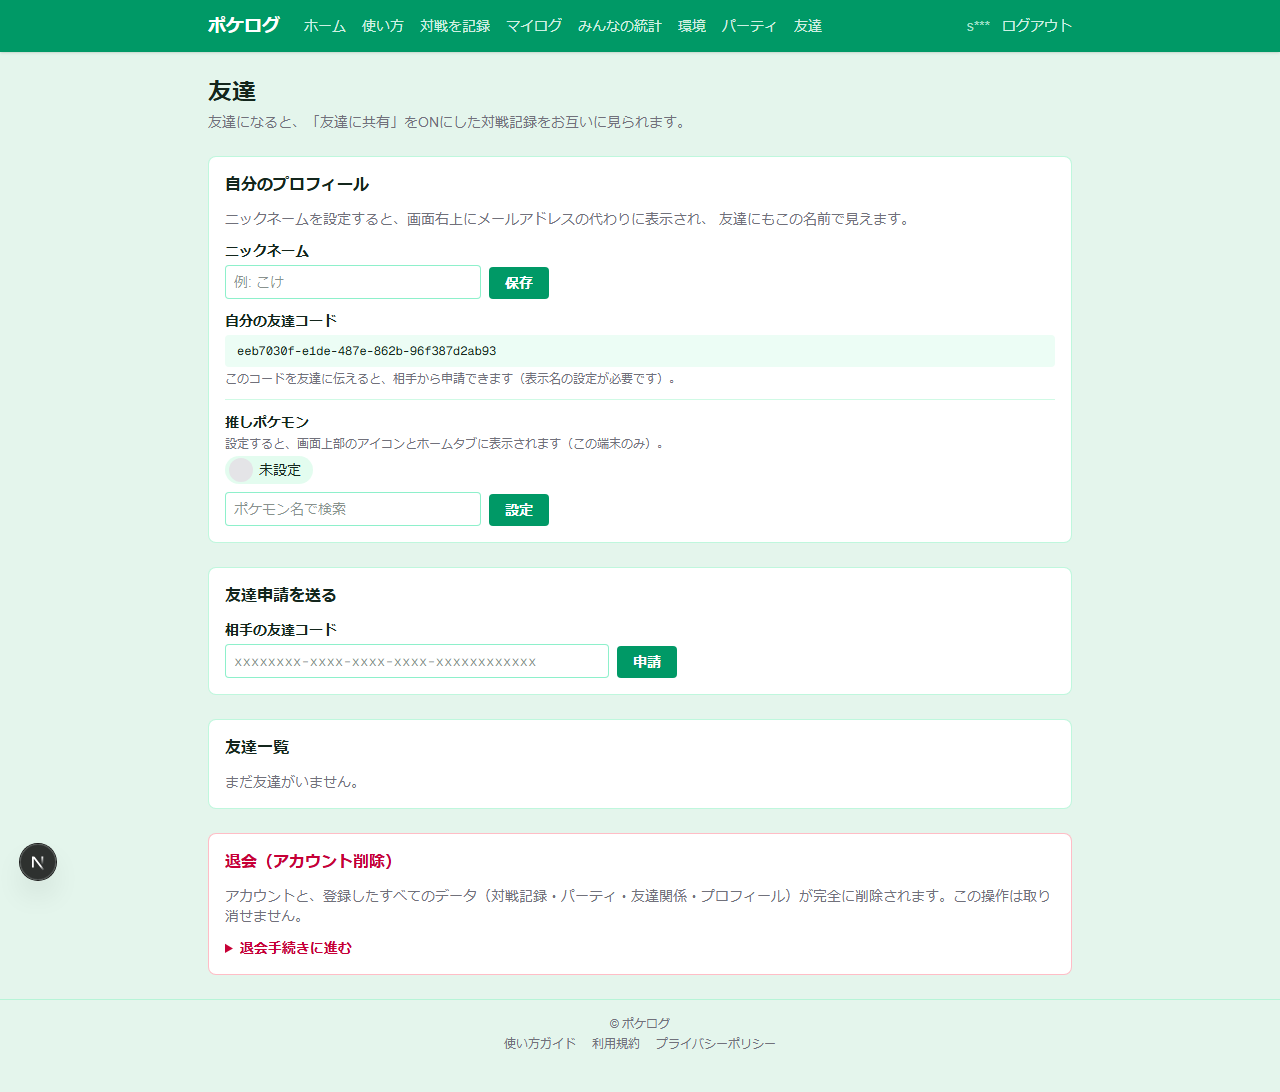
Task: Click the s*** username in the header
Action: pos(978,26)
